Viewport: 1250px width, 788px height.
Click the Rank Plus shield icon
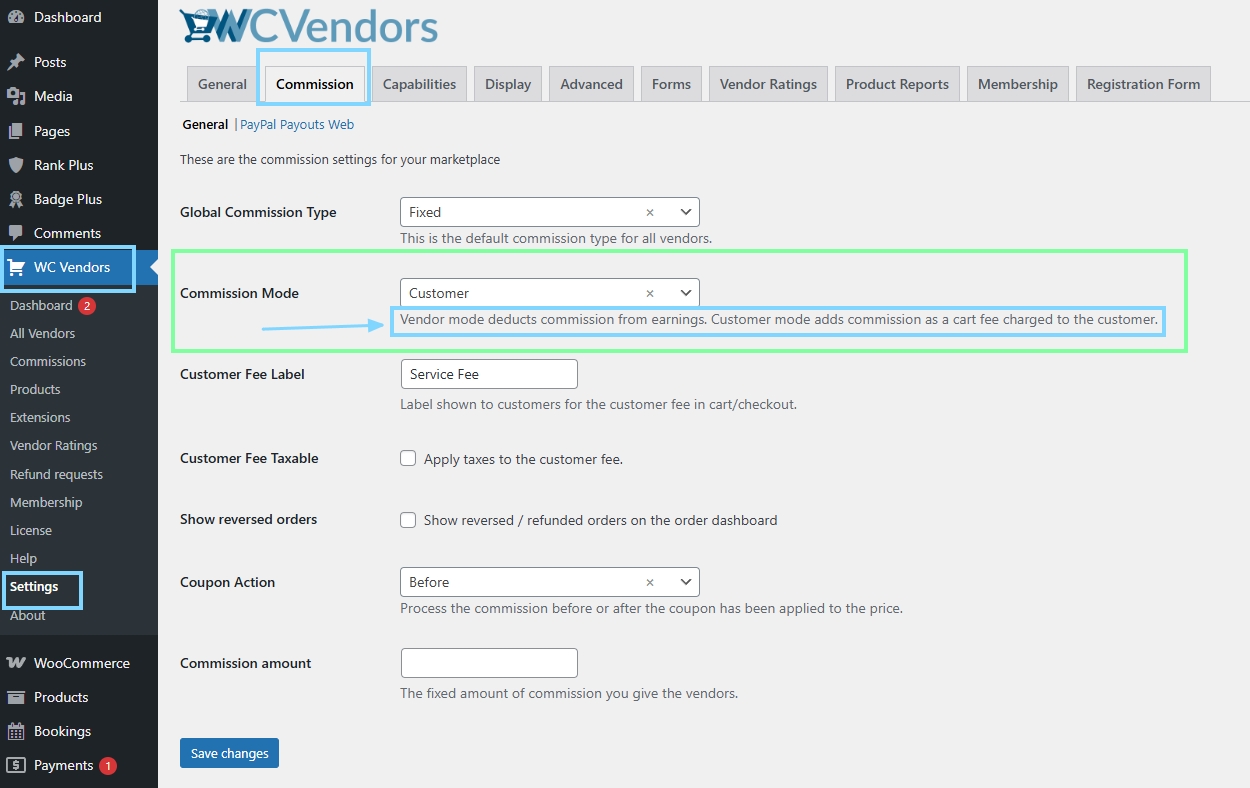(x=16, y=165)
